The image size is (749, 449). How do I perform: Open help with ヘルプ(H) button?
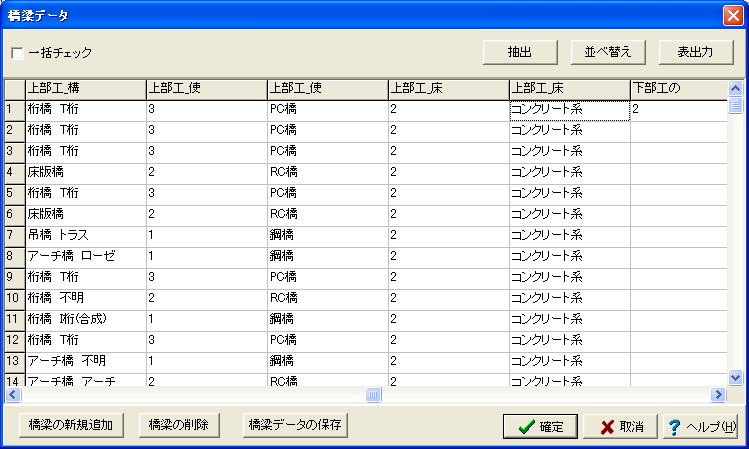(701, 427)
